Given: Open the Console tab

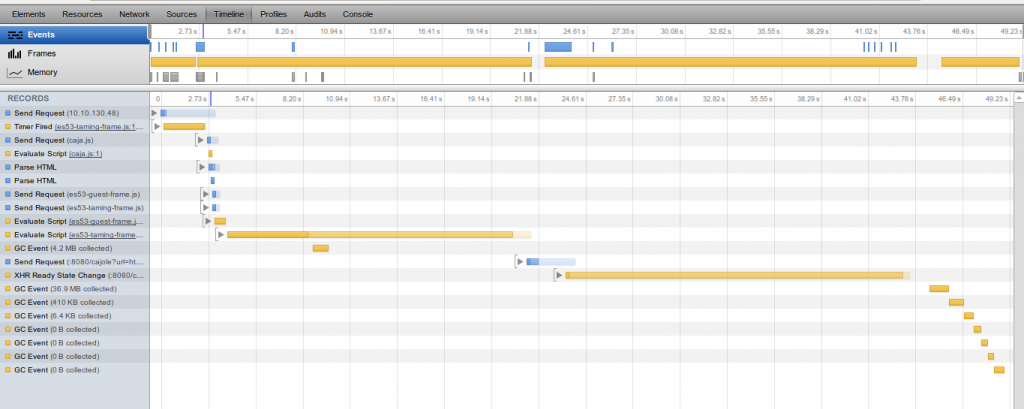Looking at the screenshot, I should pyautogui.click(x=357, y=15).
